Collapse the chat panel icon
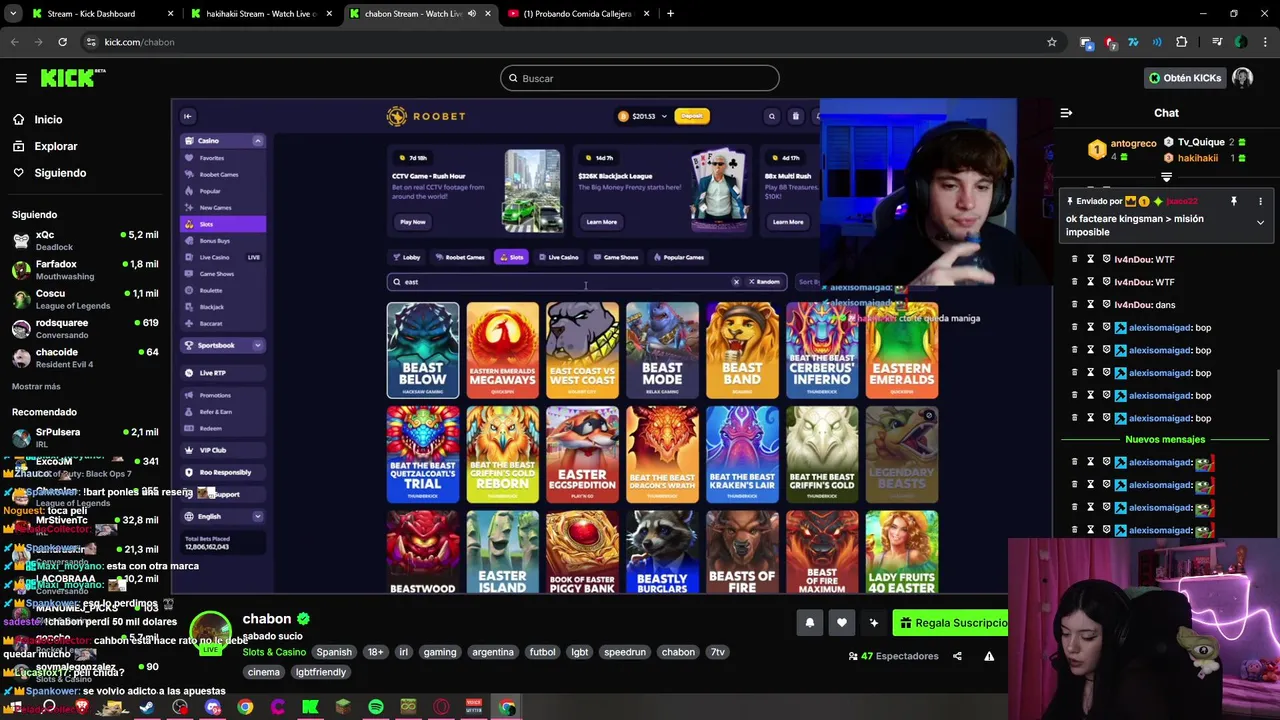Viewport: 1280px width, 720px height. pyautogui.click(x=1066, y=113)
